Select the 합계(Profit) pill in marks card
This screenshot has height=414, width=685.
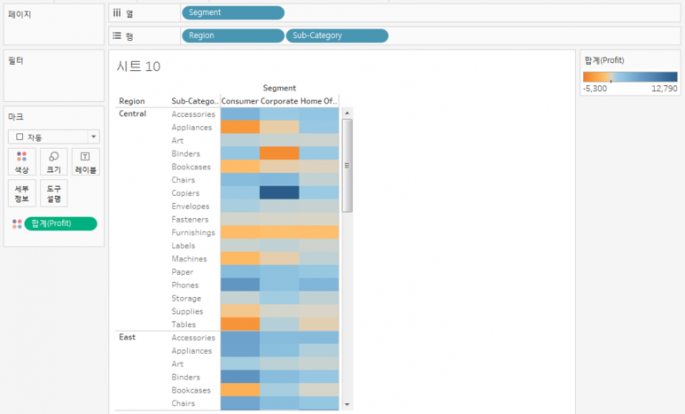point(60,224)
